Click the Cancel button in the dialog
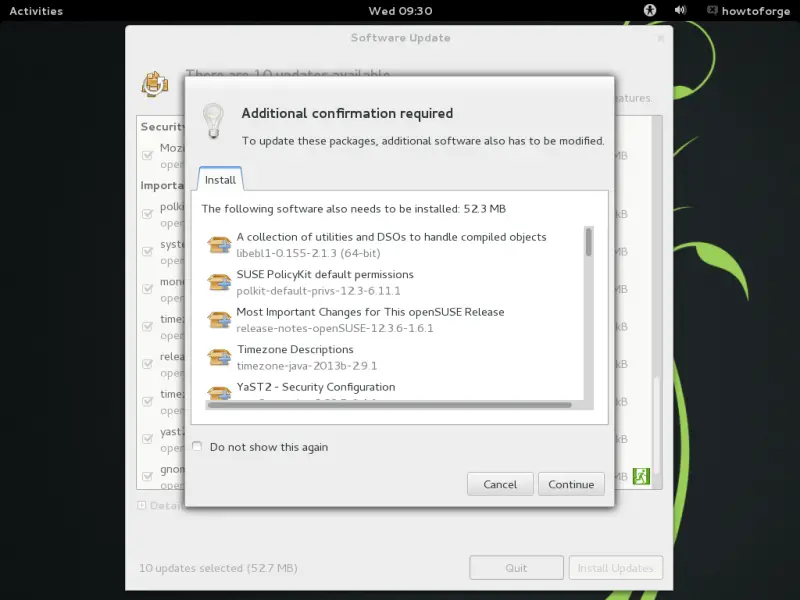The image size is (800, 600). tap(500, 484)
